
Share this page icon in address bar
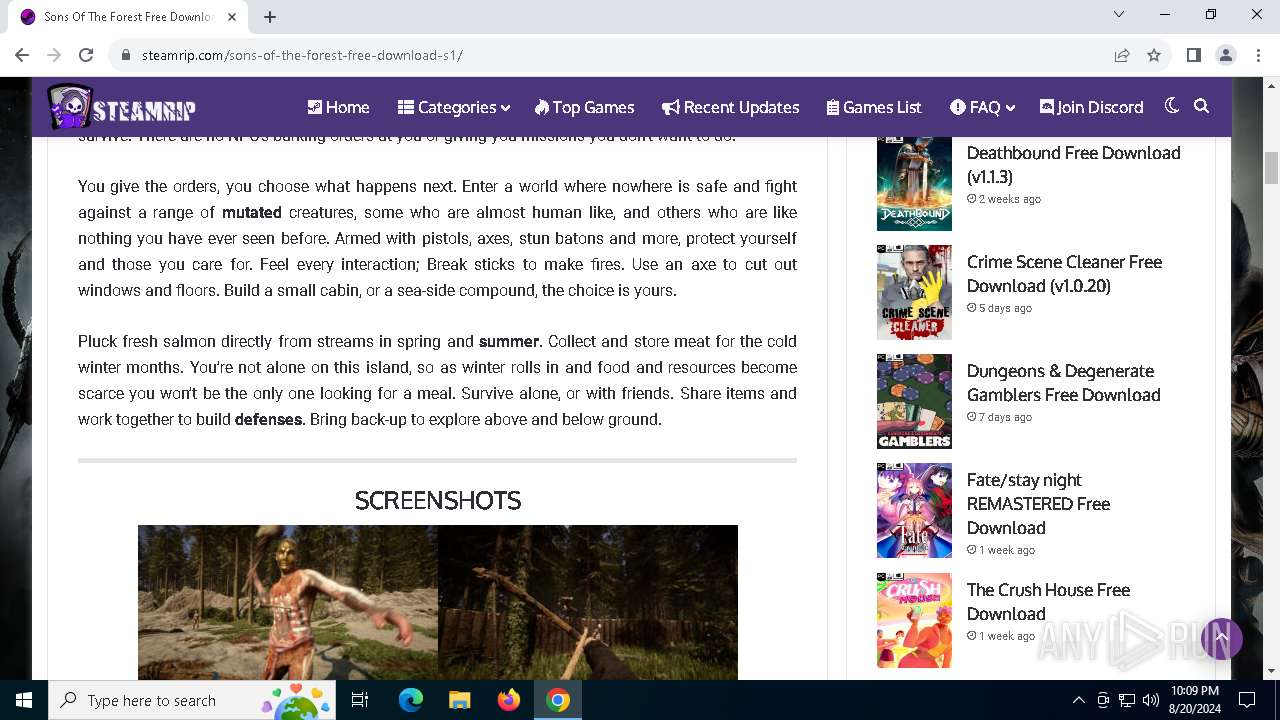tap(1122, 55)
